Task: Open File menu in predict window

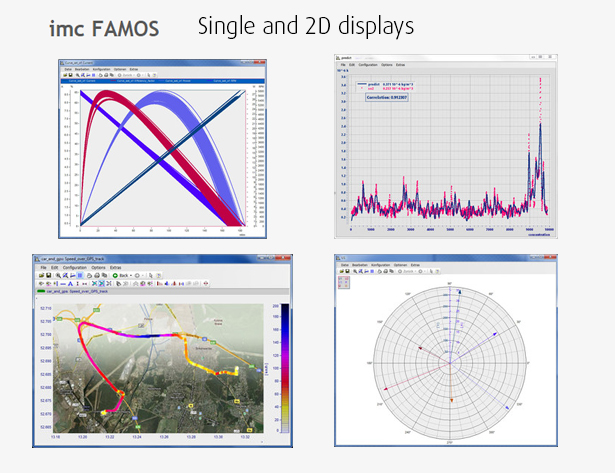Action: point(343,65)
